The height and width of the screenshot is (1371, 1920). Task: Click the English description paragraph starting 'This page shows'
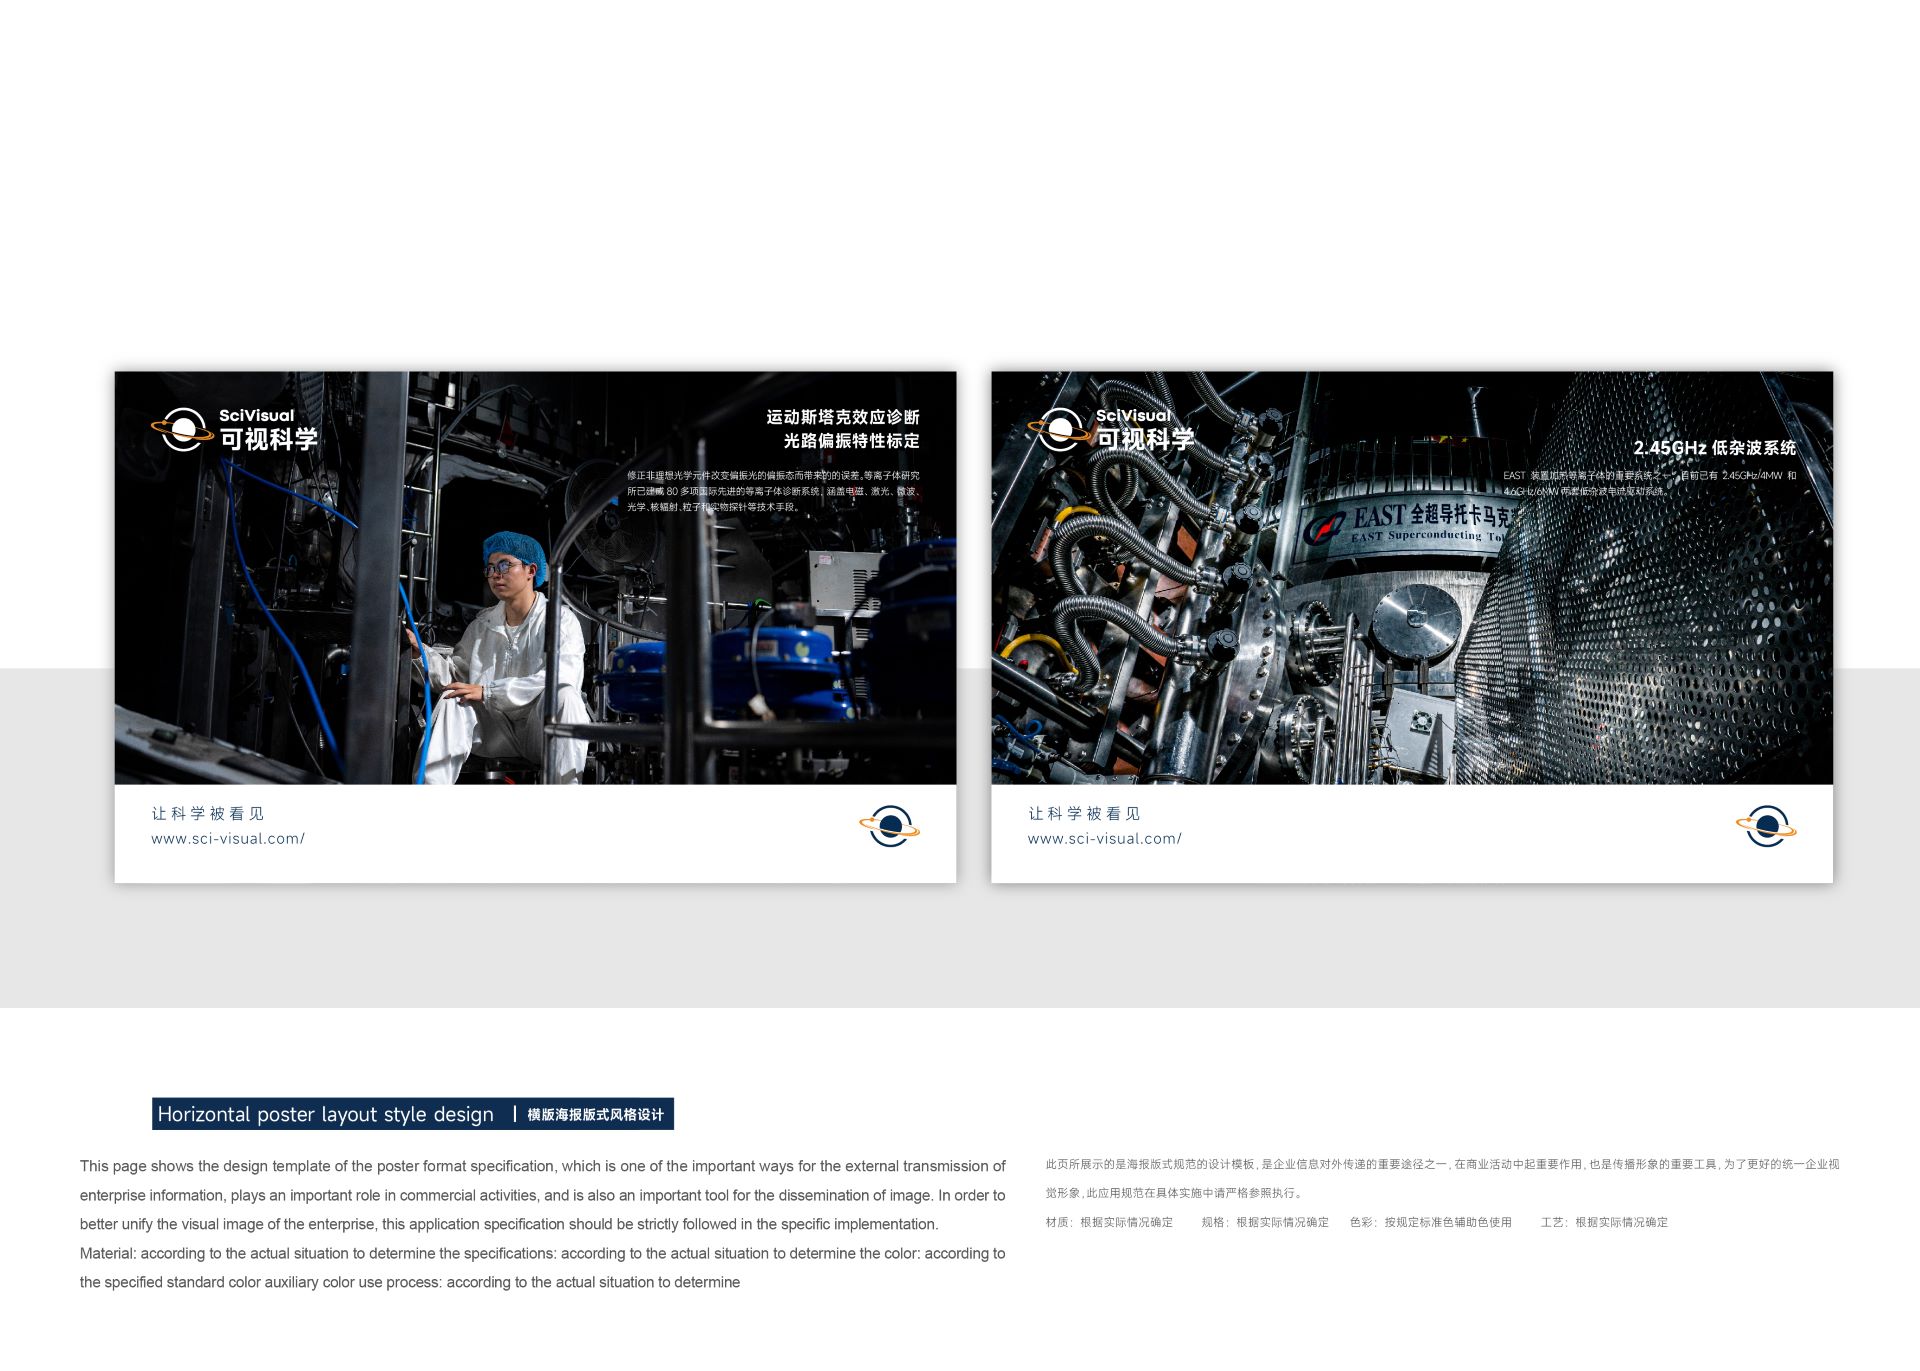click(542, 1195)
